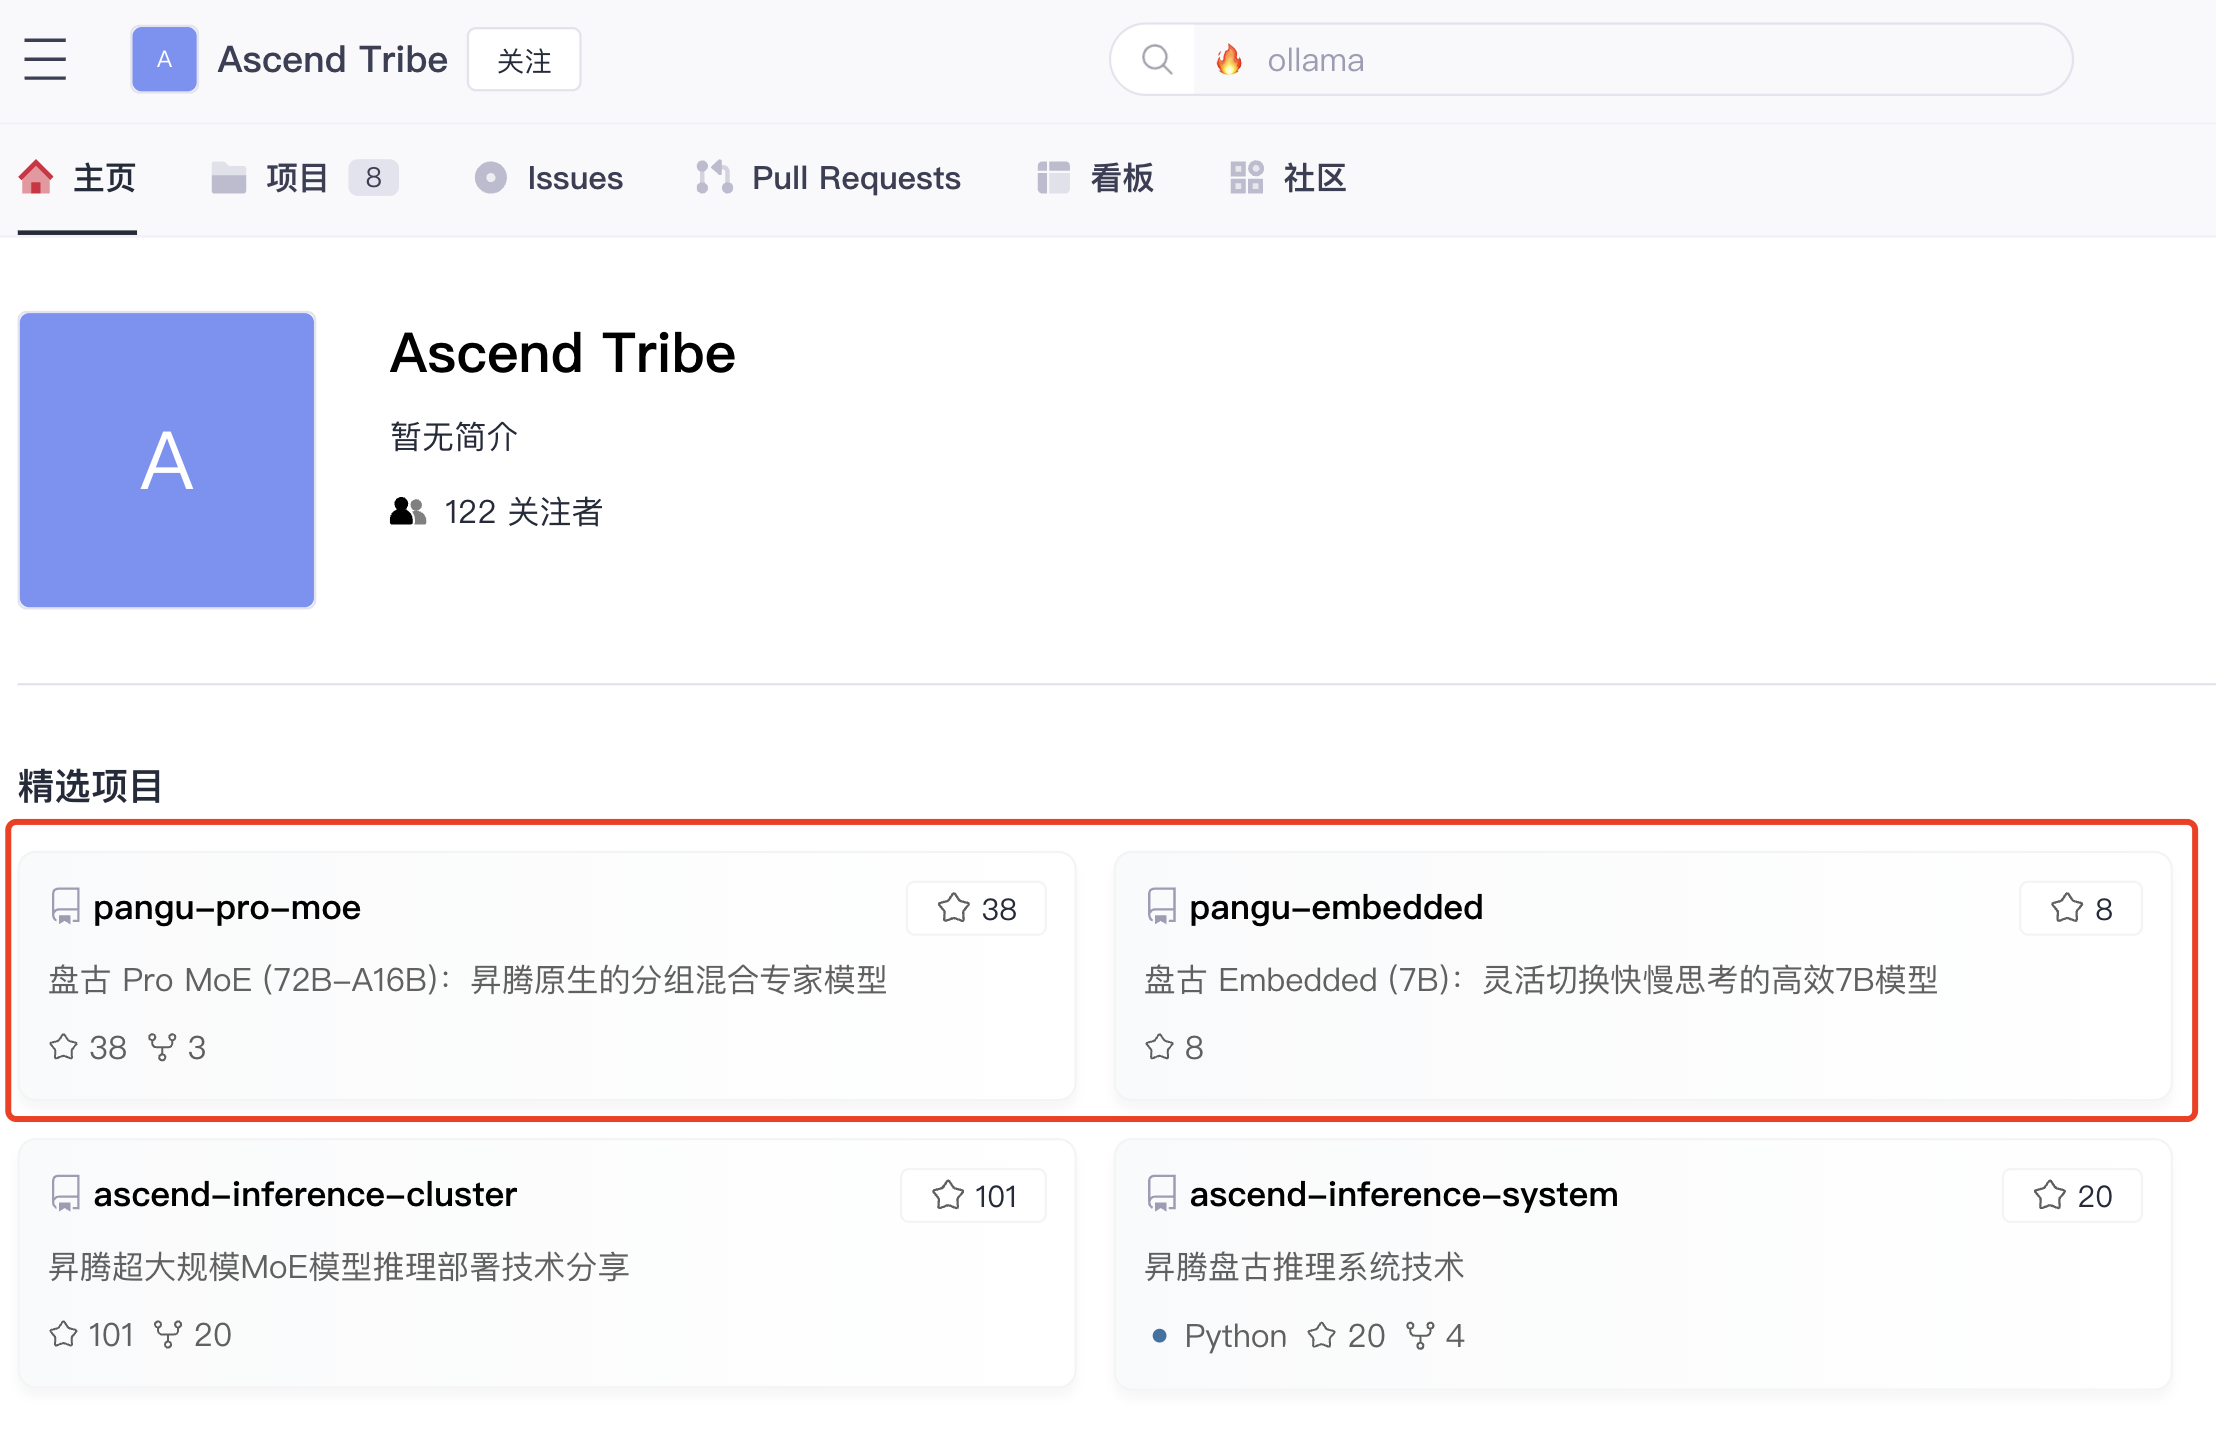Star the ascend-inference-system repository
Image resolution: width=2216 pixels, height=1436 pixels.
[2071, 1194]
